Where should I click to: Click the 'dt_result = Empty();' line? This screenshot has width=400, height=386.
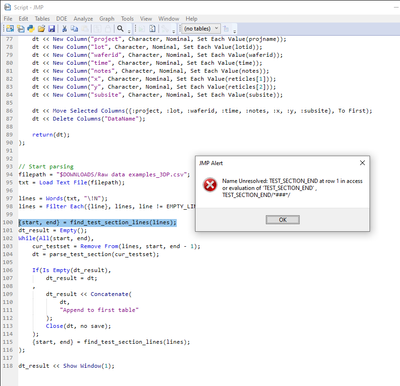pyautogui.click(x=53, y=230)
